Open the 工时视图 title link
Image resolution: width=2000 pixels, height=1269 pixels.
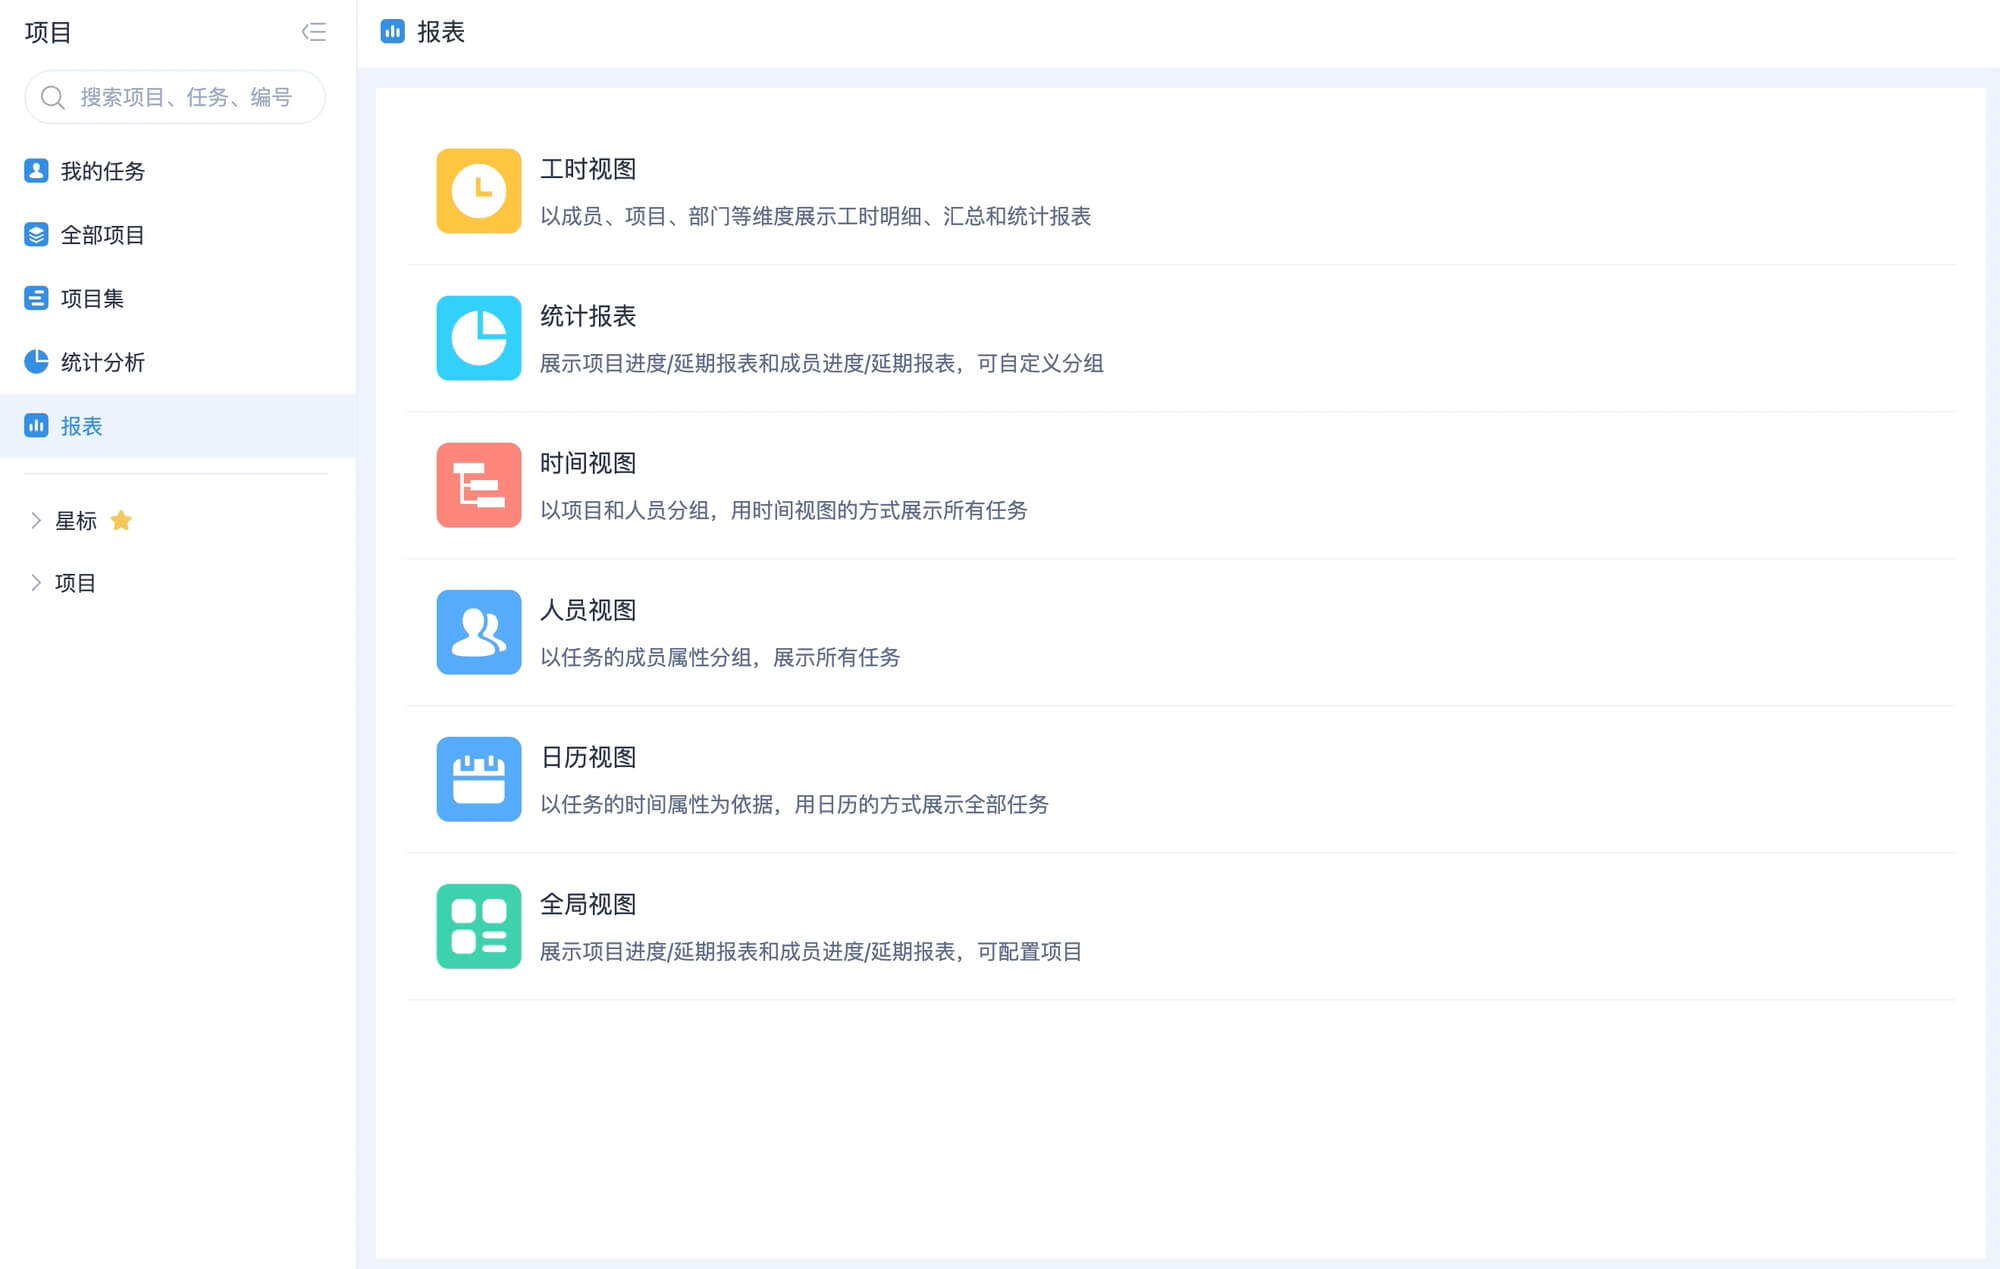pyautogui.click(x=588, y=169)
